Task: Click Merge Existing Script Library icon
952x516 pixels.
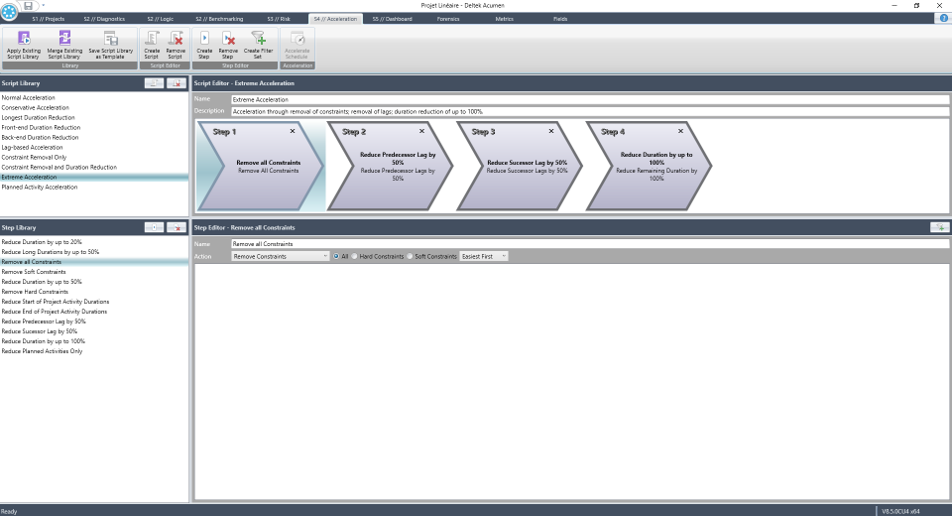Action: click(x=64, y=45)
